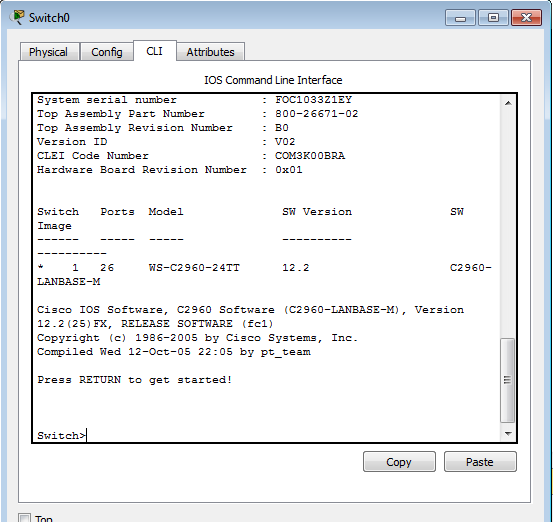The width and height of the screenshot is (553, 522).
Task: Click the 'SW Version' column header
Action: (x=317, y=212)
